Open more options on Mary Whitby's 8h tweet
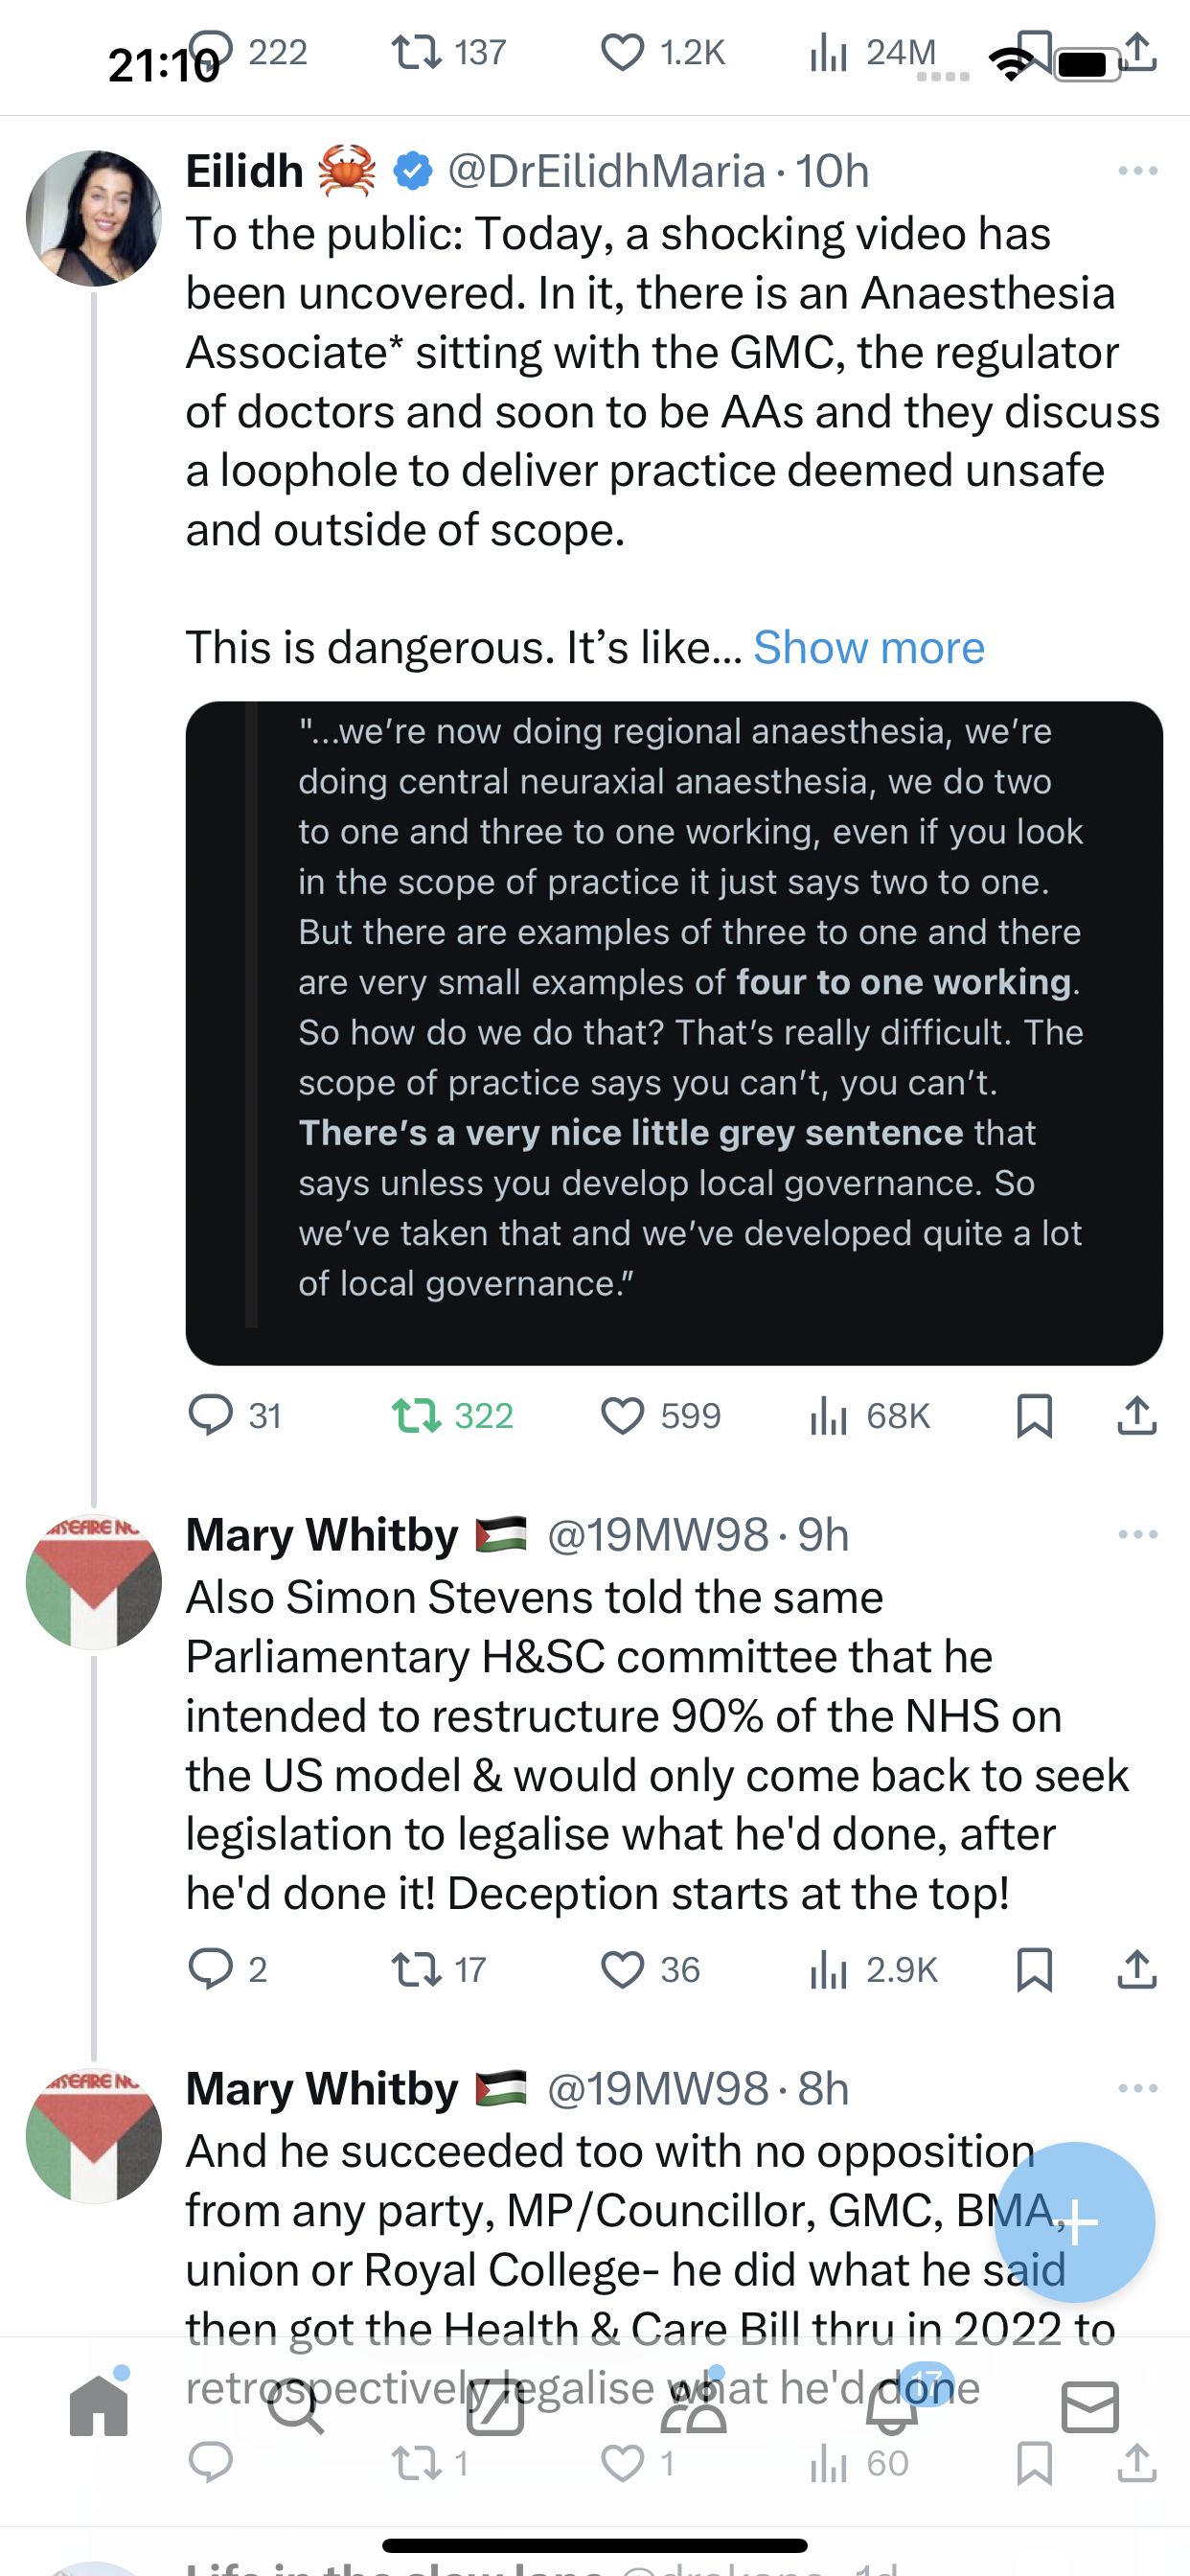Viewport: 1190px width, 2576px height. point(1138,2088)
